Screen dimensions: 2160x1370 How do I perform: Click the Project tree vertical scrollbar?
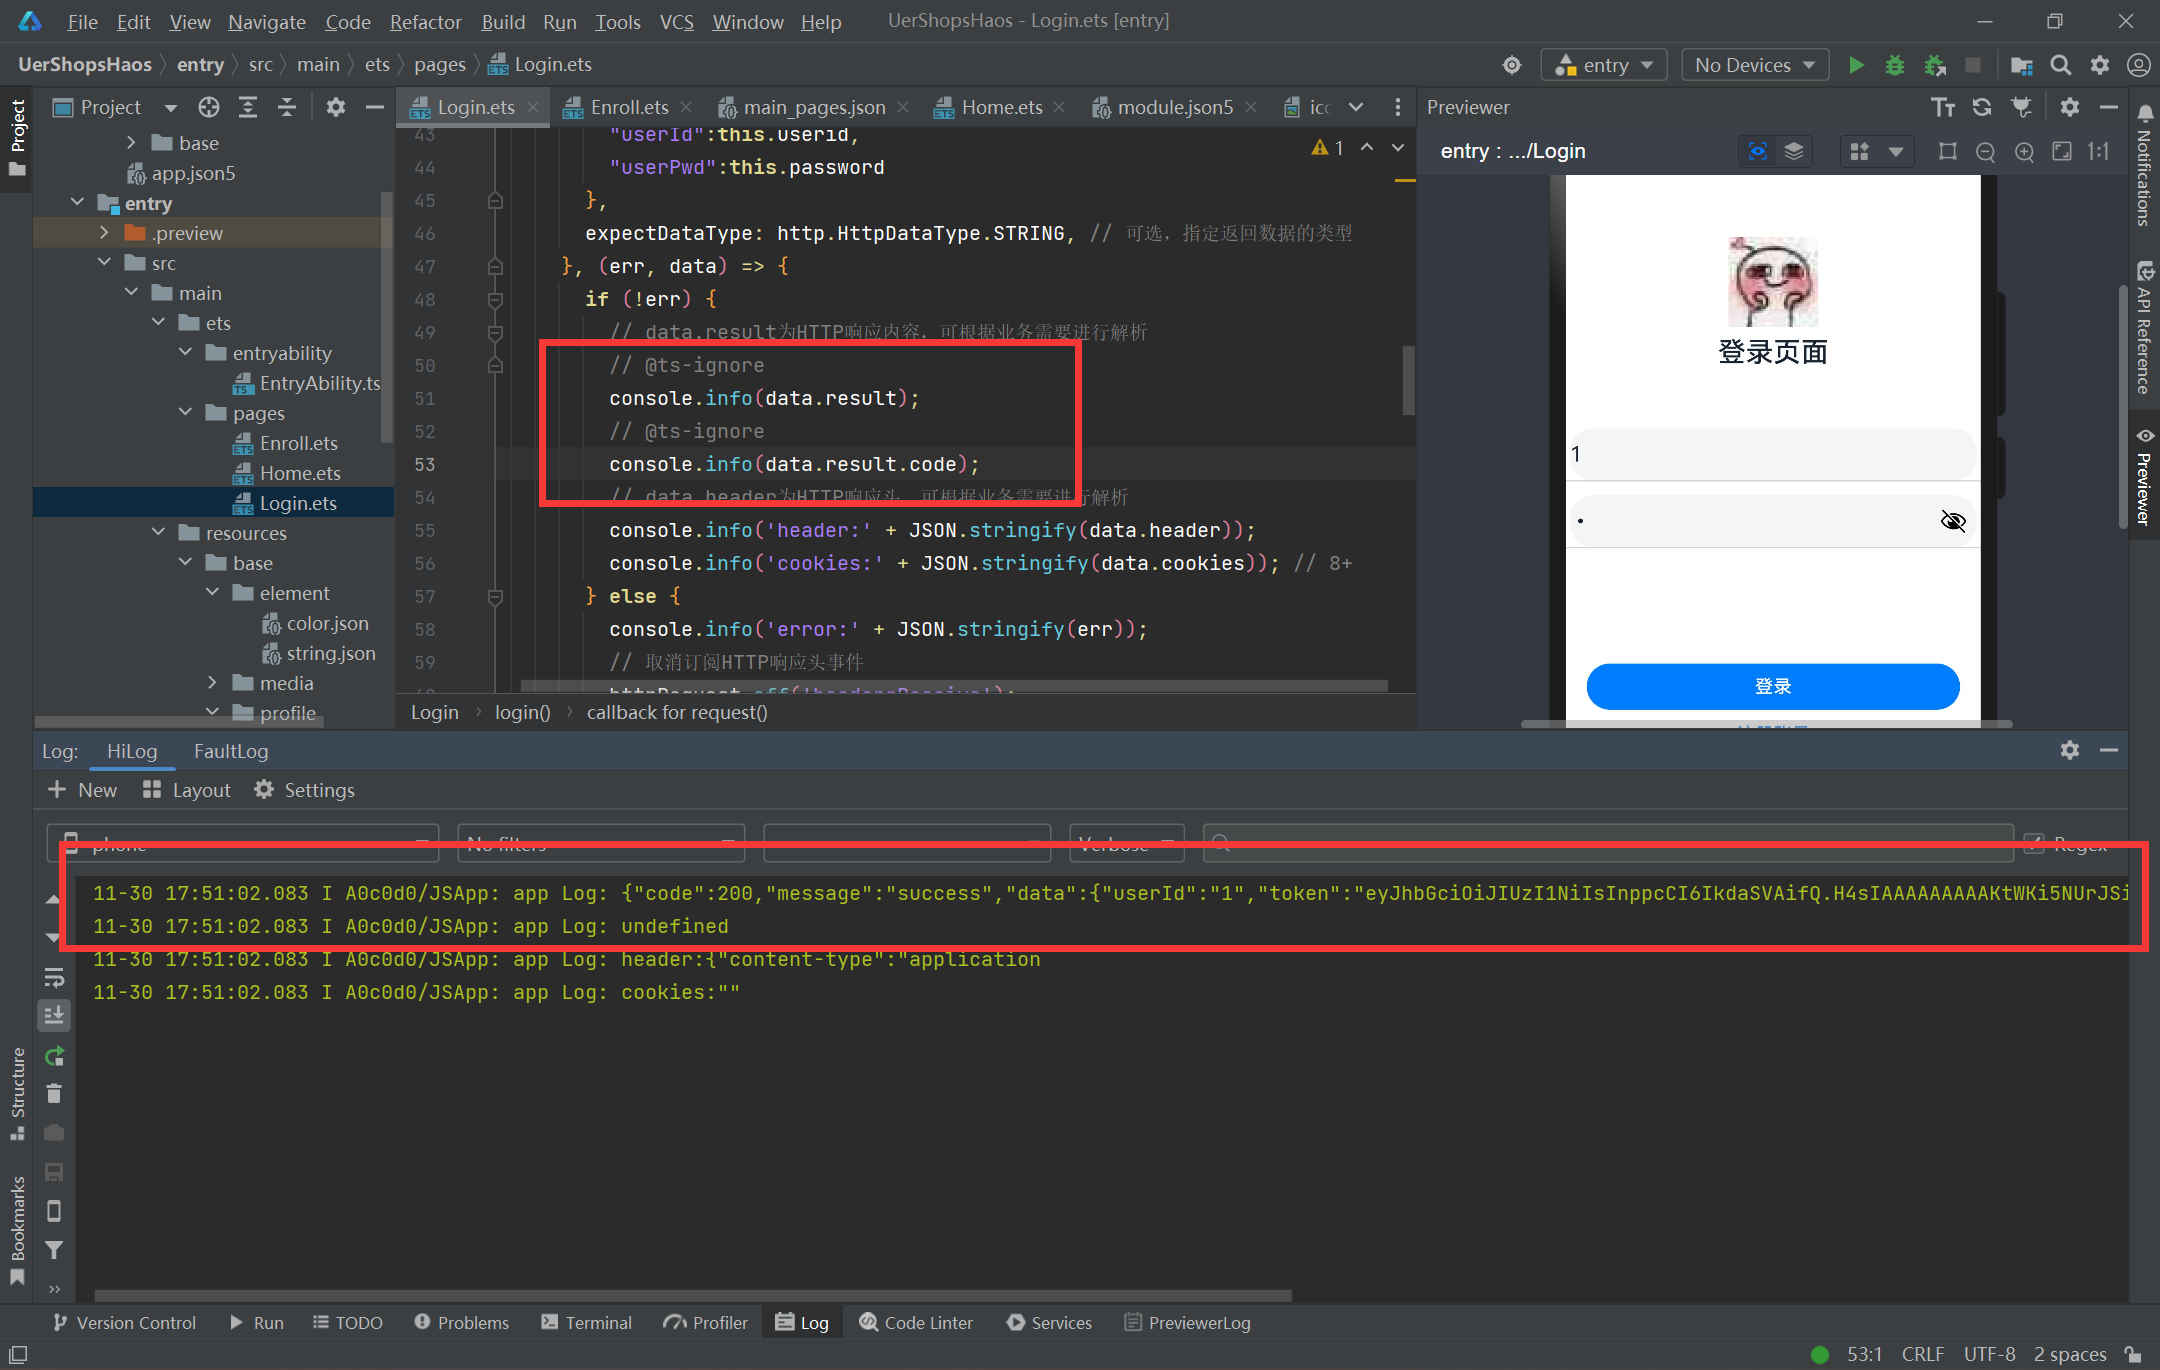[386, 316]
